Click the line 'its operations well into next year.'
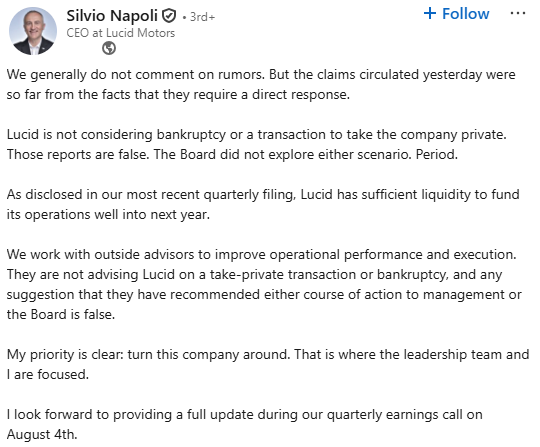The image size is (540, 447). click(x=108, y=215)
